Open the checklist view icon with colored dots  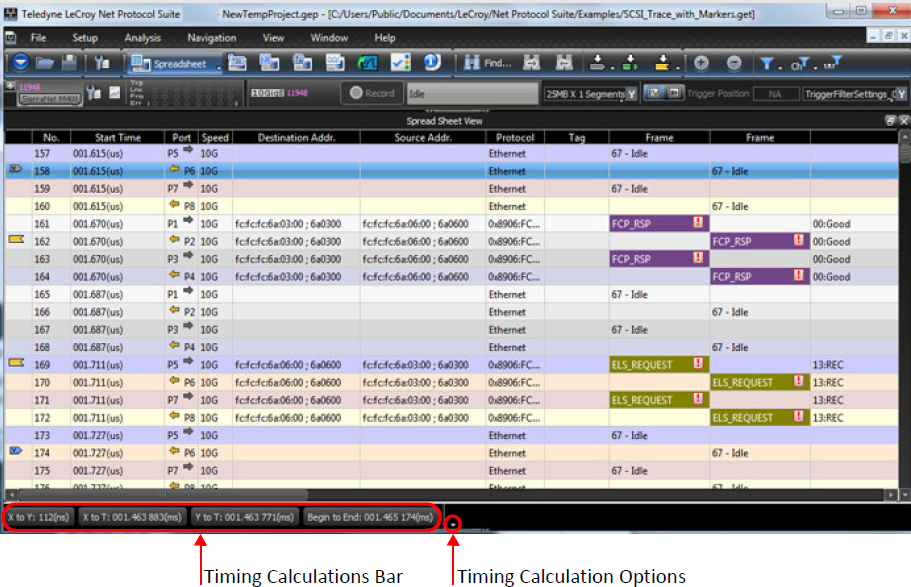pos(400,62)
